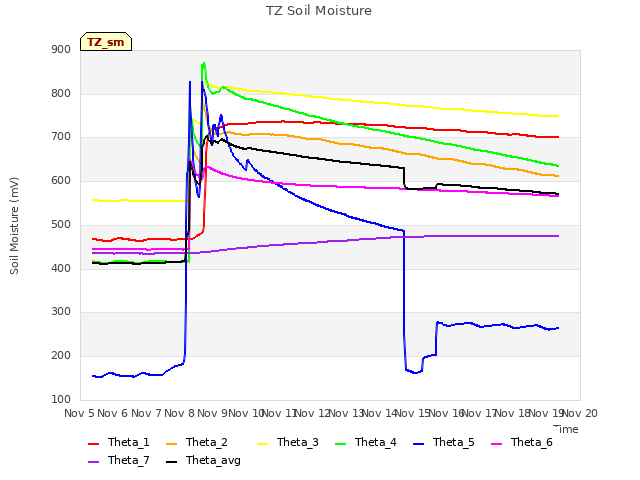Viewport: 640px width, 480px height.
Task: Click the green Theta_4 legend swatch
Action: coord(340,444)
